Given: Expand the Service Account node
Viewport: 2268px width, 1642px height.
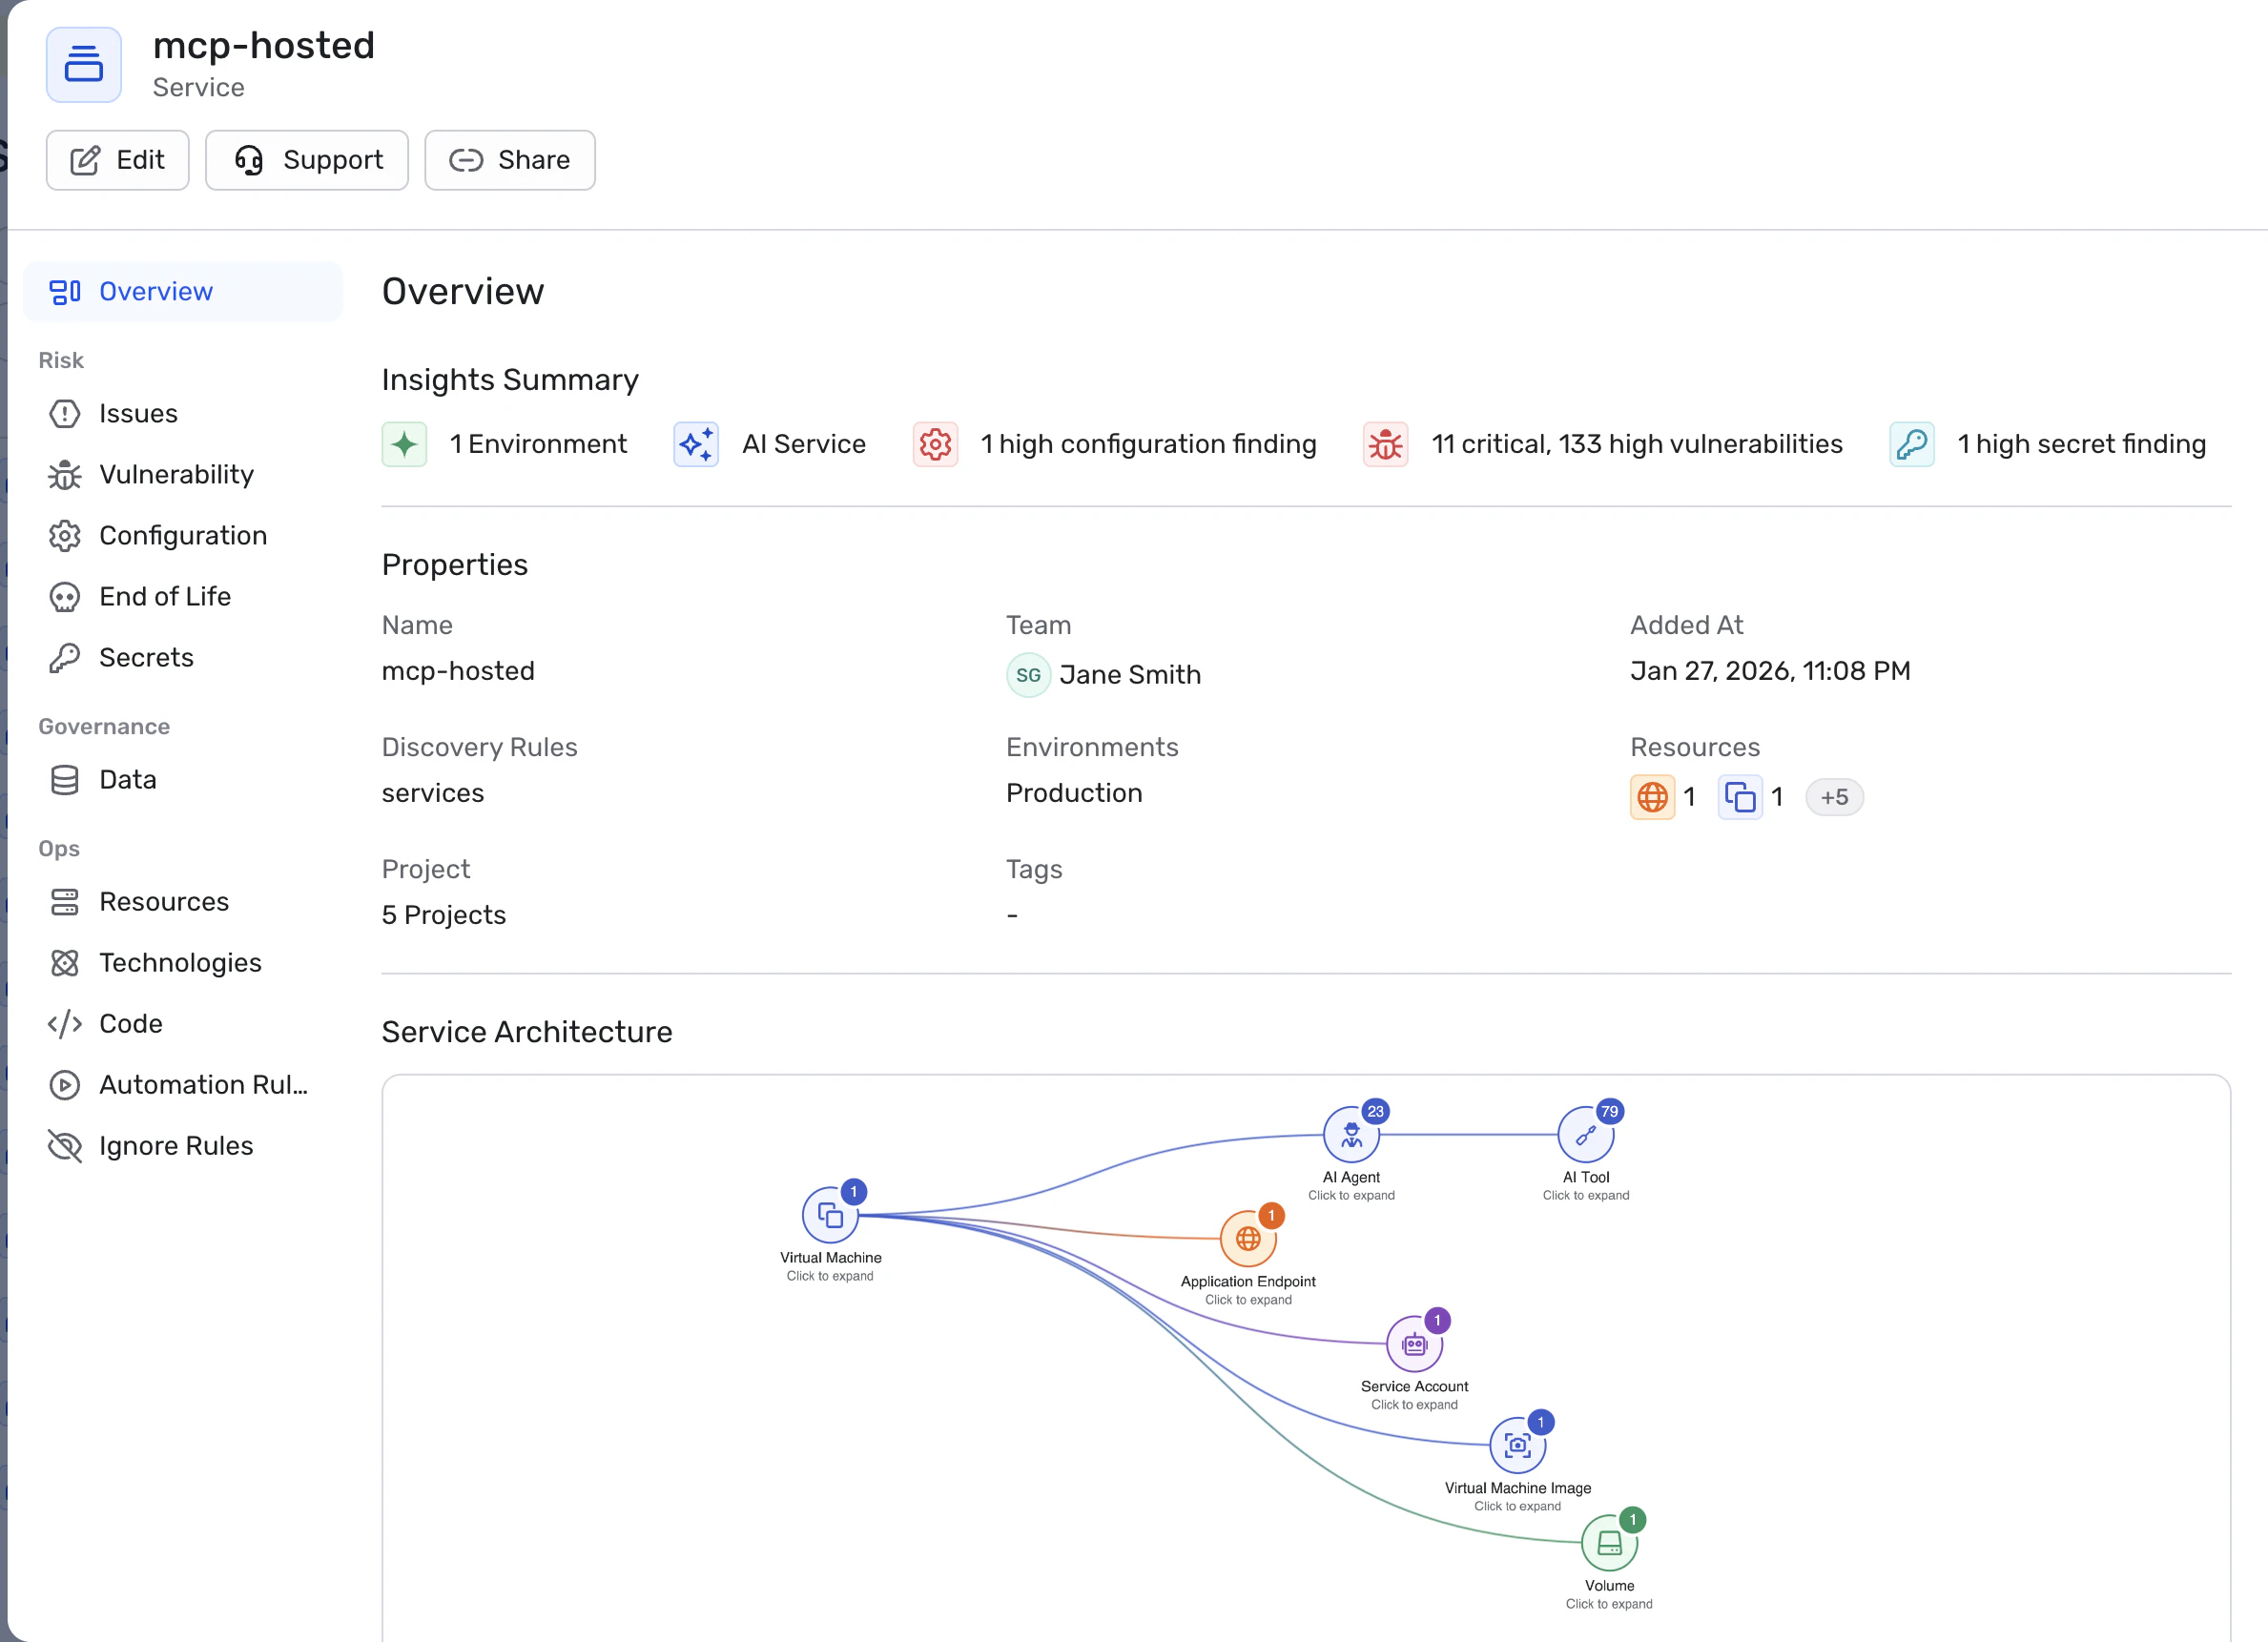Looking at the screenshot, I should pyautogui.click(x=1414, y=1344).
